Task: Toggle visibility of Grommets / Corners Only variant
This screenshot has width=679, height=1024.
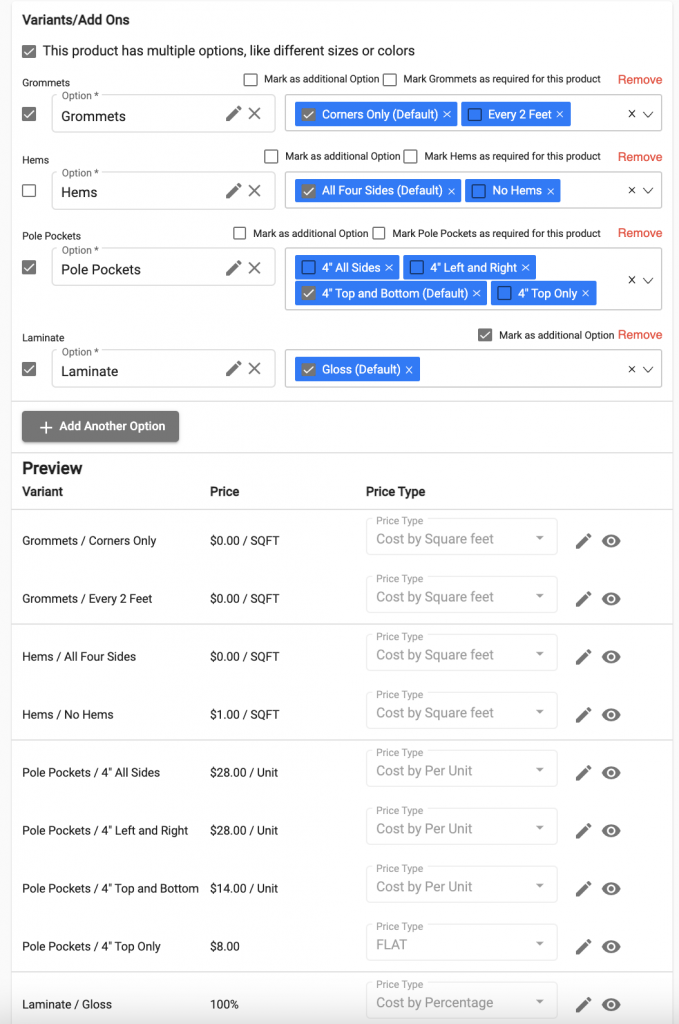Action: click(x=611, y=541)
